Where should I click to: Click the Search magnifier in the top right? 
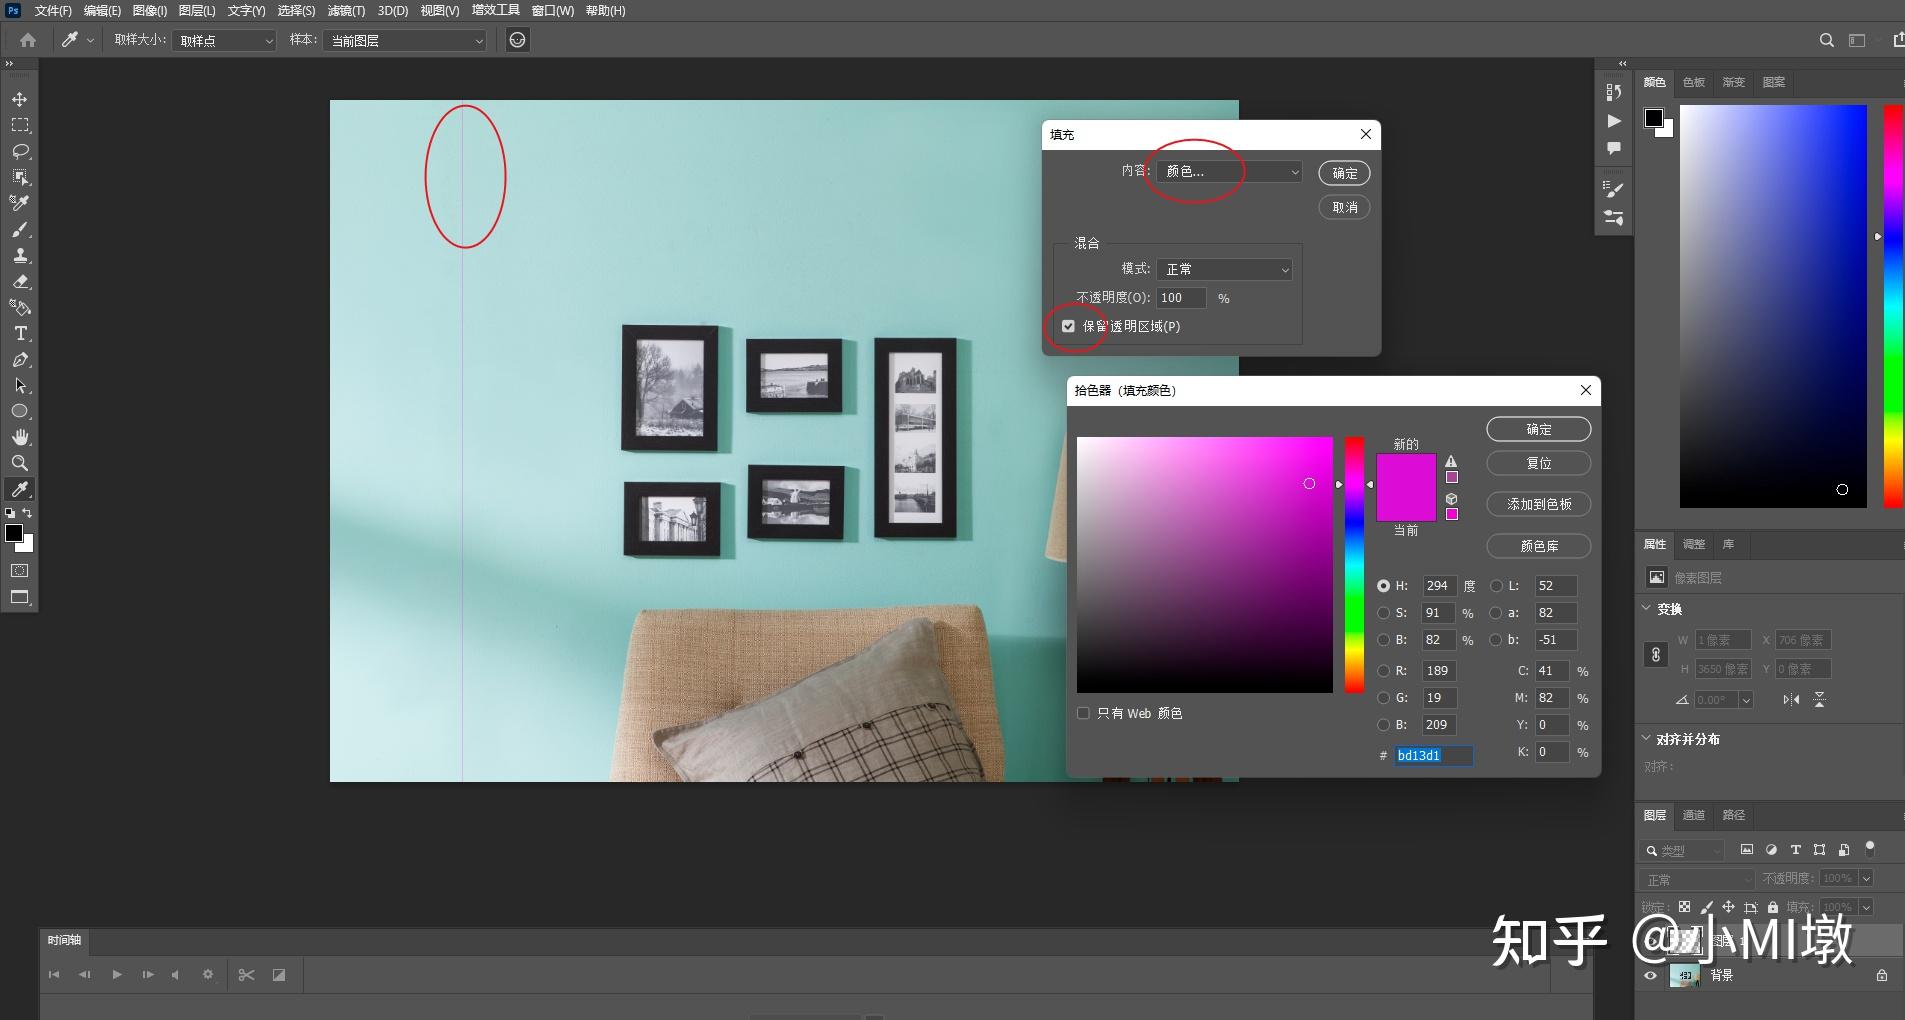tap(1827, 40)
